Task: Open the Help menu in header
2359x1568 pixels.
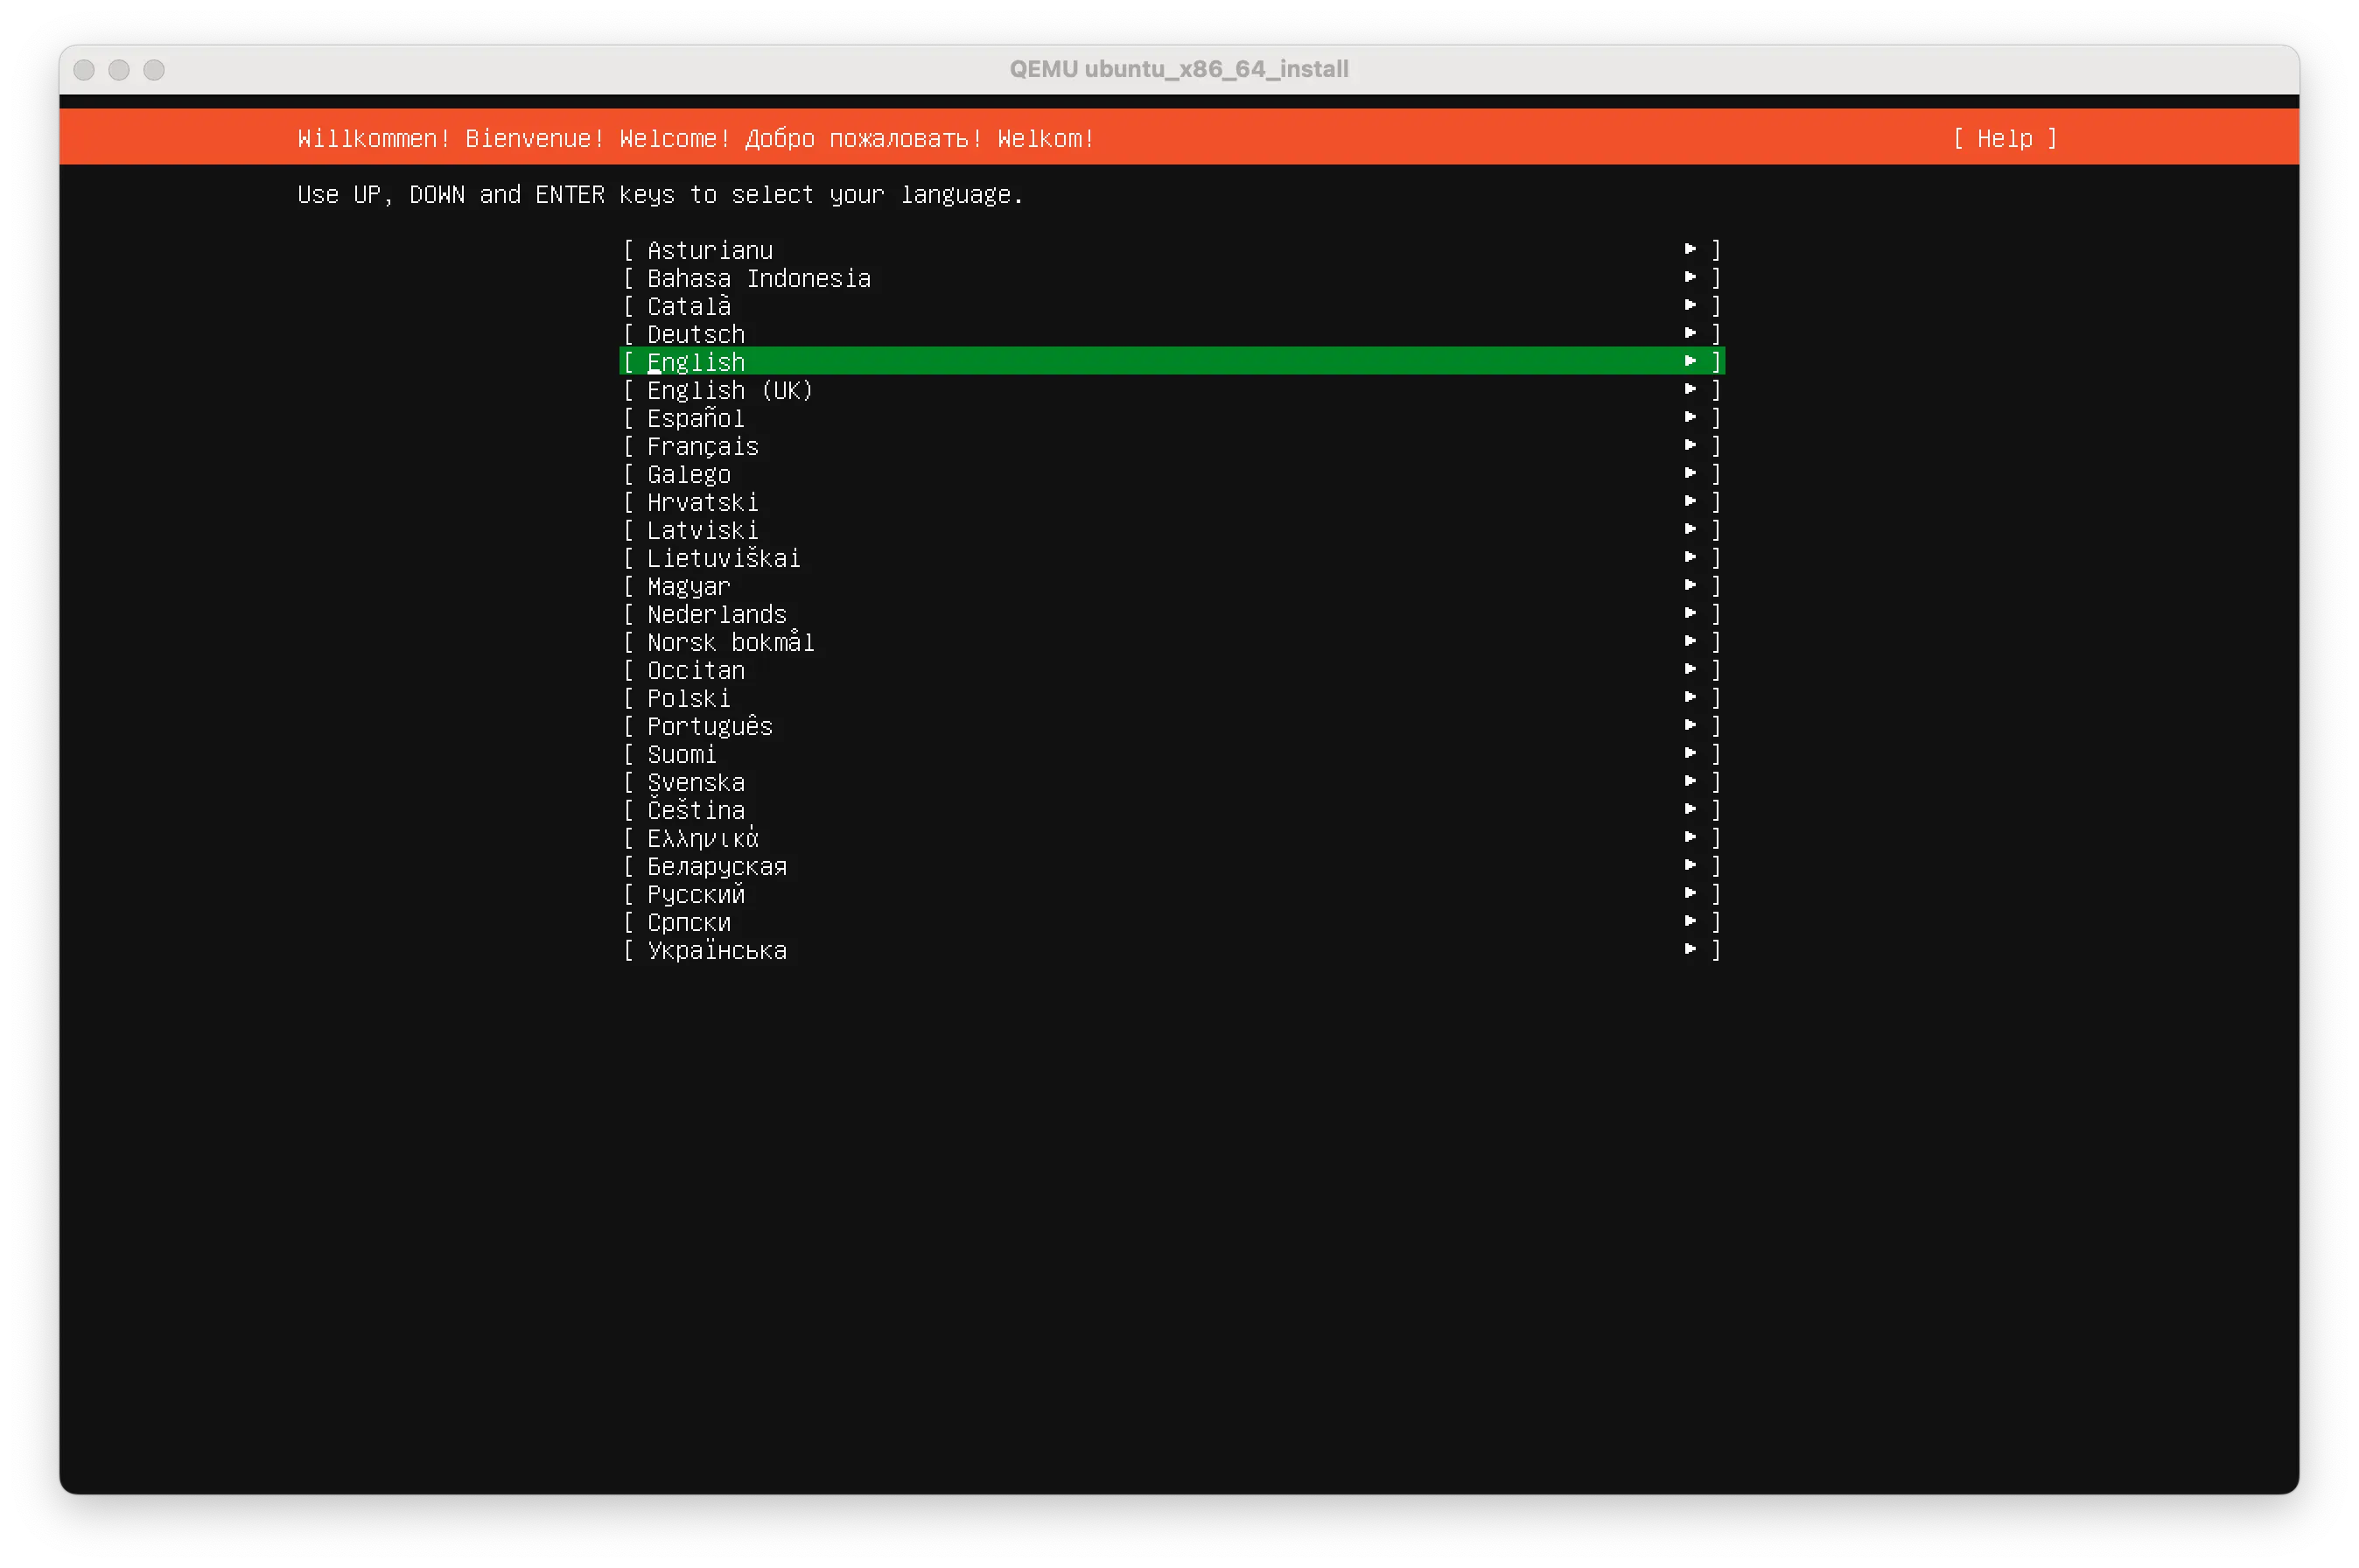Action: point(2004,139)
